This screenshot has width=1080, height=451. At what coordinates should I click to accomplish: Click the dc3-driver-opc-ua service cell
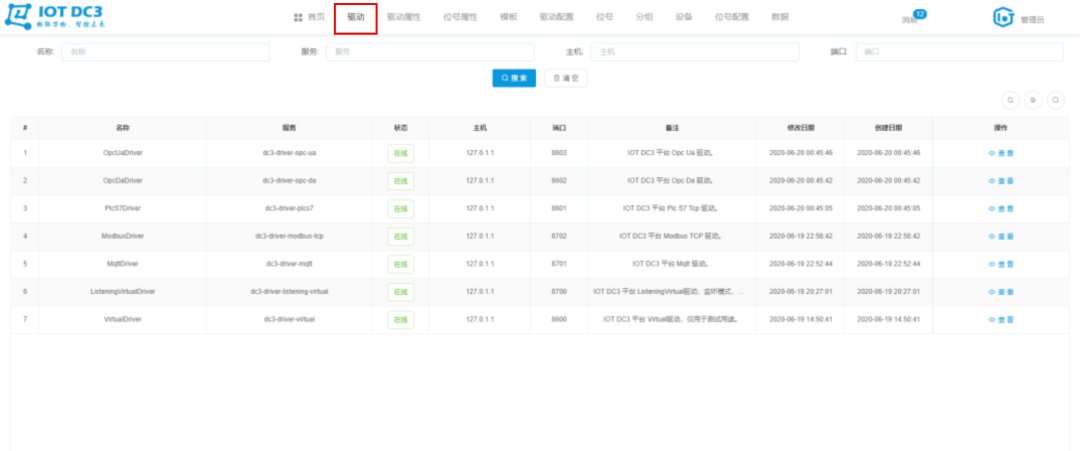click(289, 153)
